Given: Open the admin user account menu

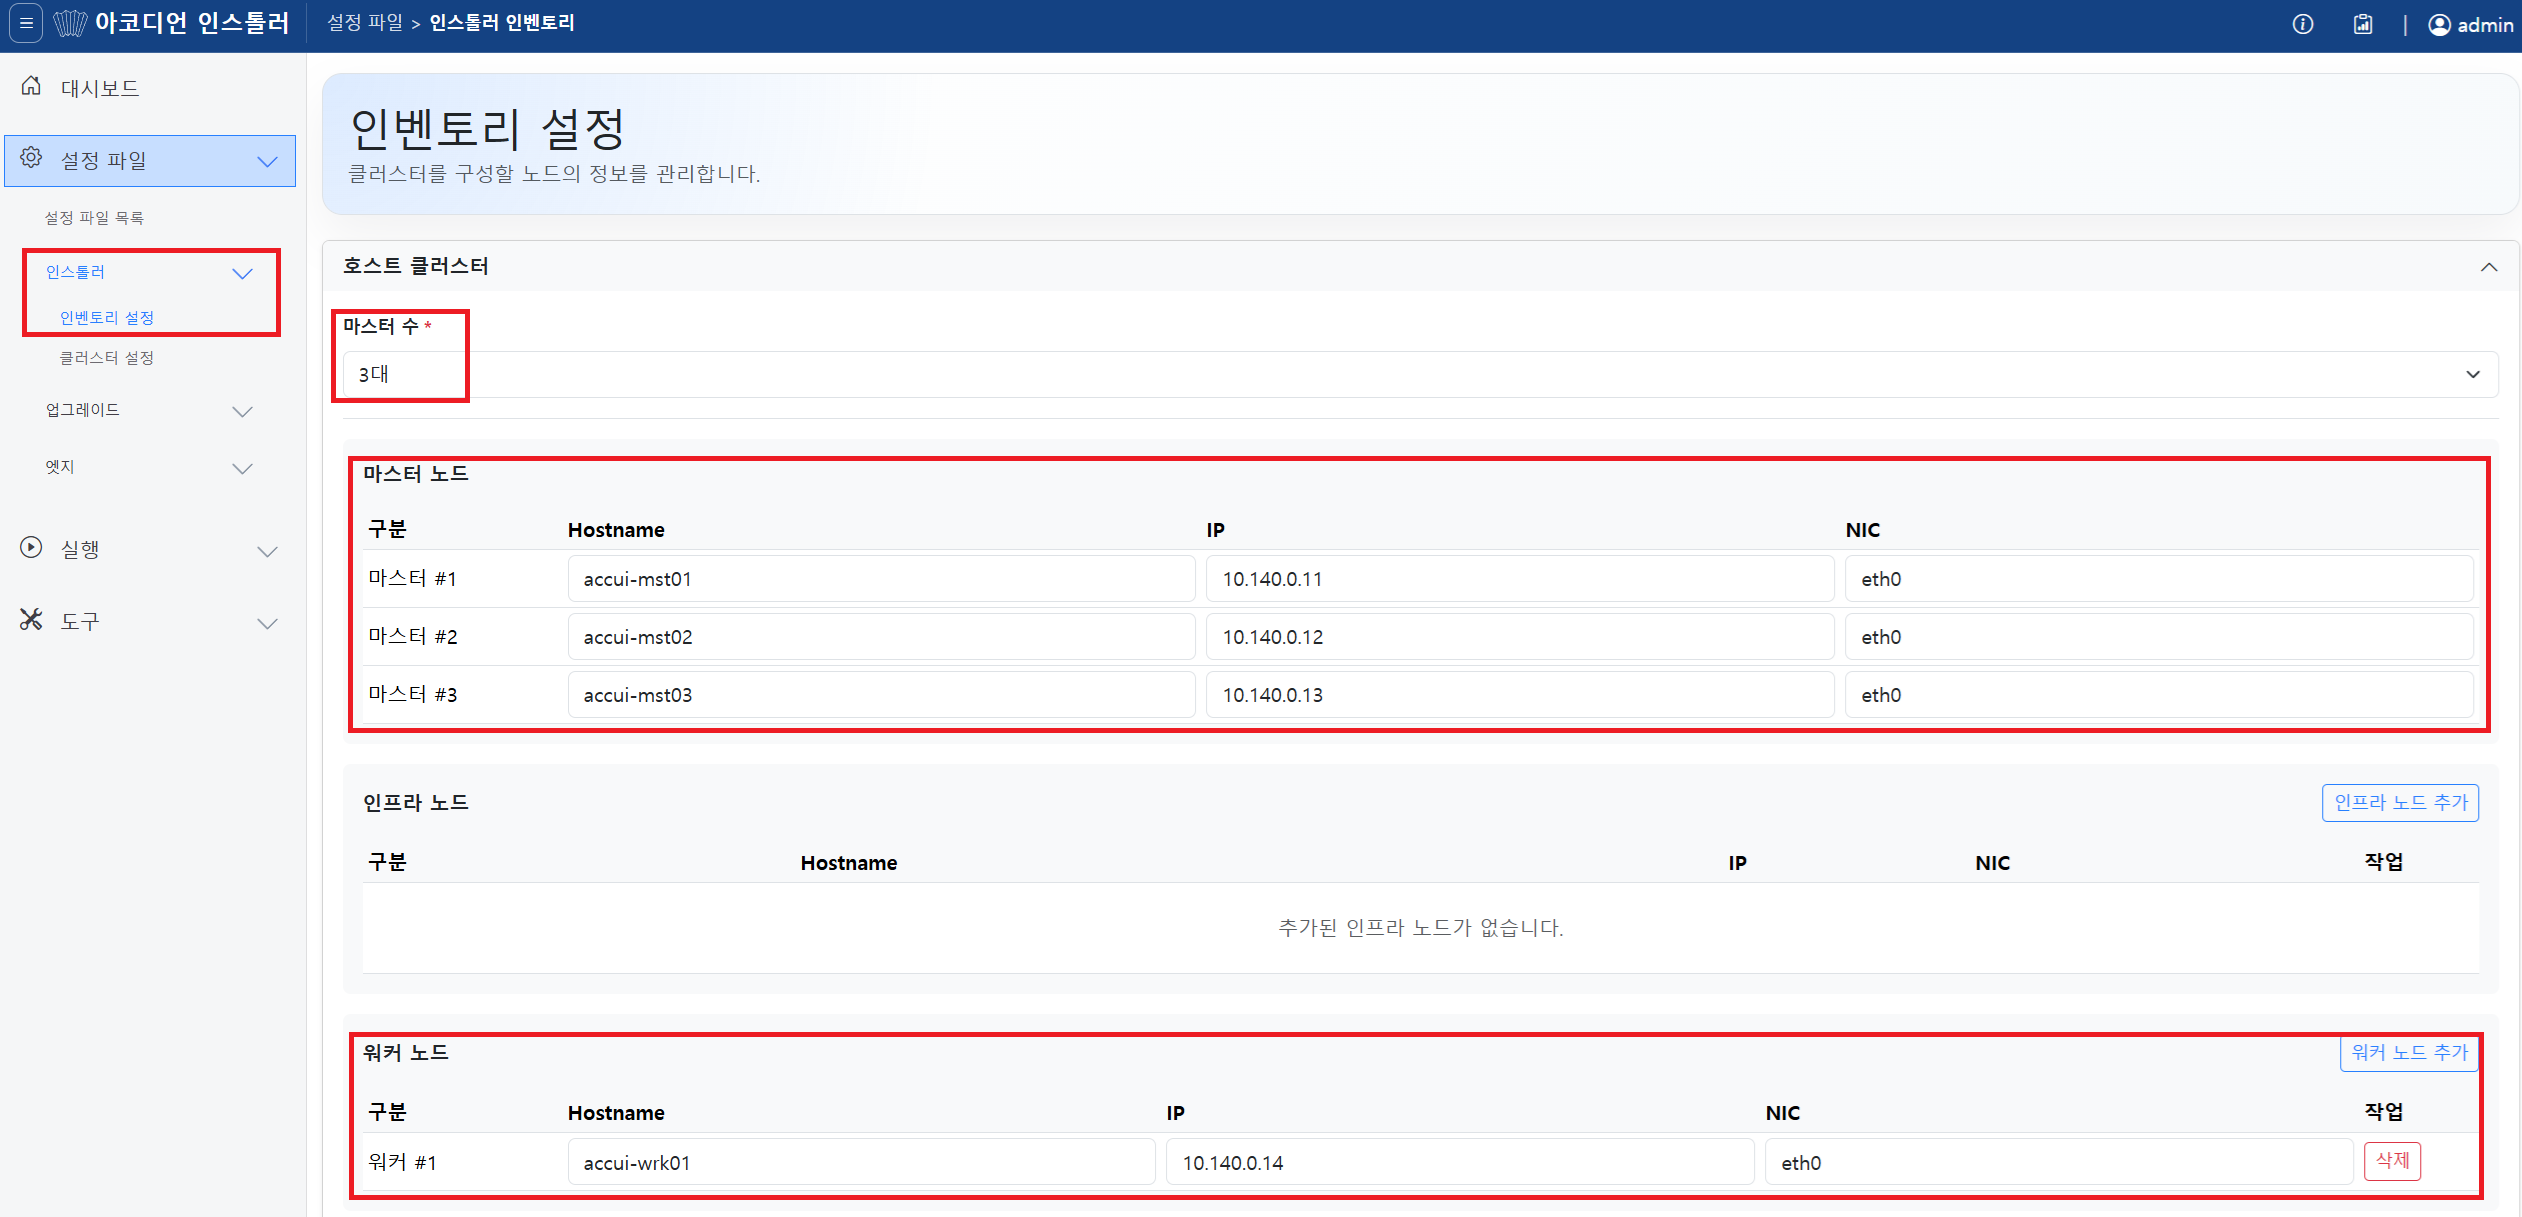Looking at the screenshot, I should 2470,24.
